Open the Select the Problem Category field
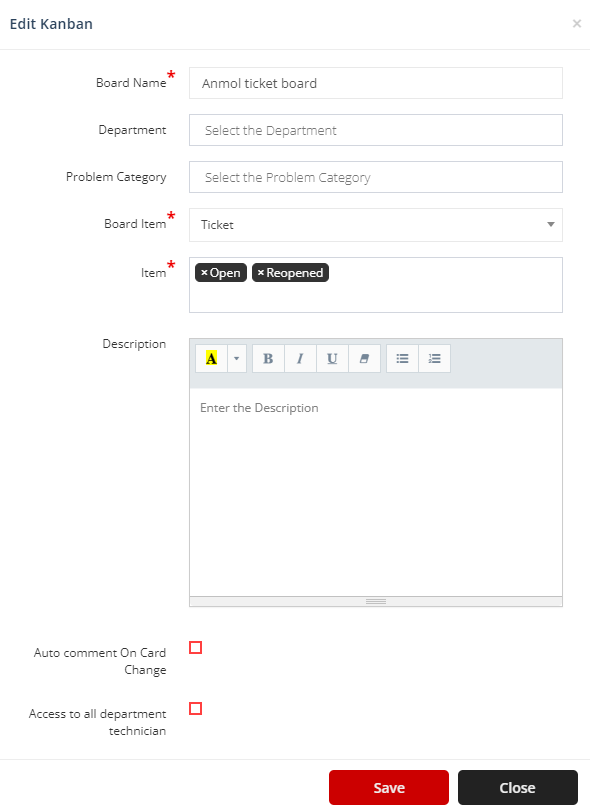590x810 pixels. click(x=376, y=177)
